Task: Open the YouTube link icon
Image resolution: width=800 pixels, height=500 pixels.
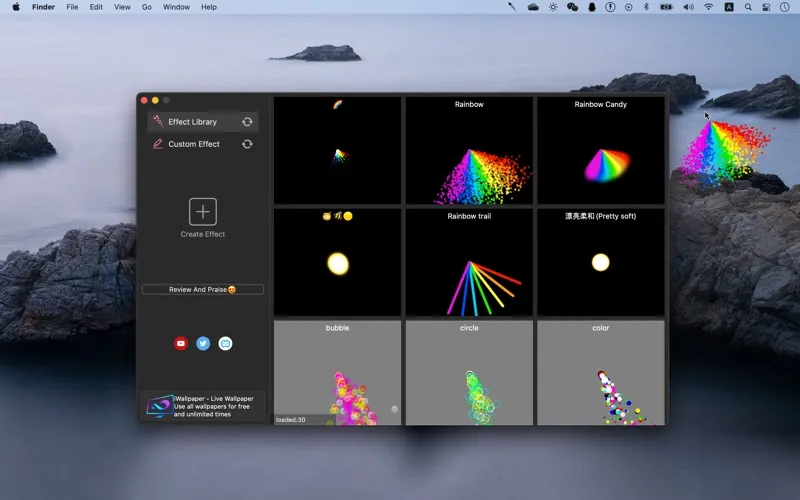Action: (181, 343)
